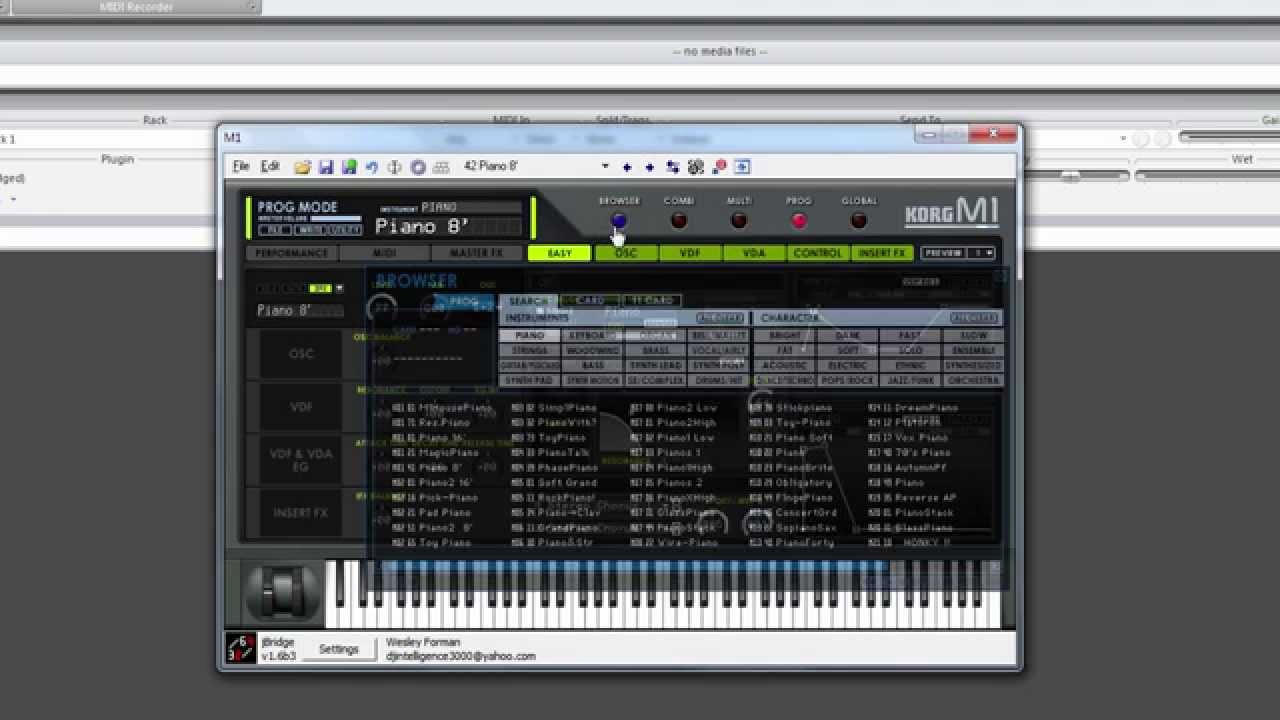Toggle the ORCHESTRA character filter
1280x720 pixels.
point(972,381)
